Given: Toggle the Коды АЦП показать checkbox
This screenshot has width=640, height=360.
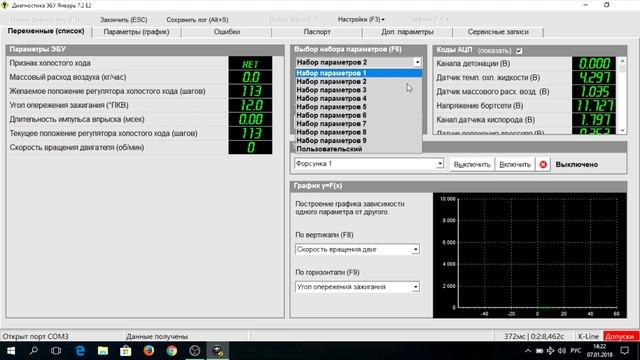Looking at the screenshot, I should [519, 51].
